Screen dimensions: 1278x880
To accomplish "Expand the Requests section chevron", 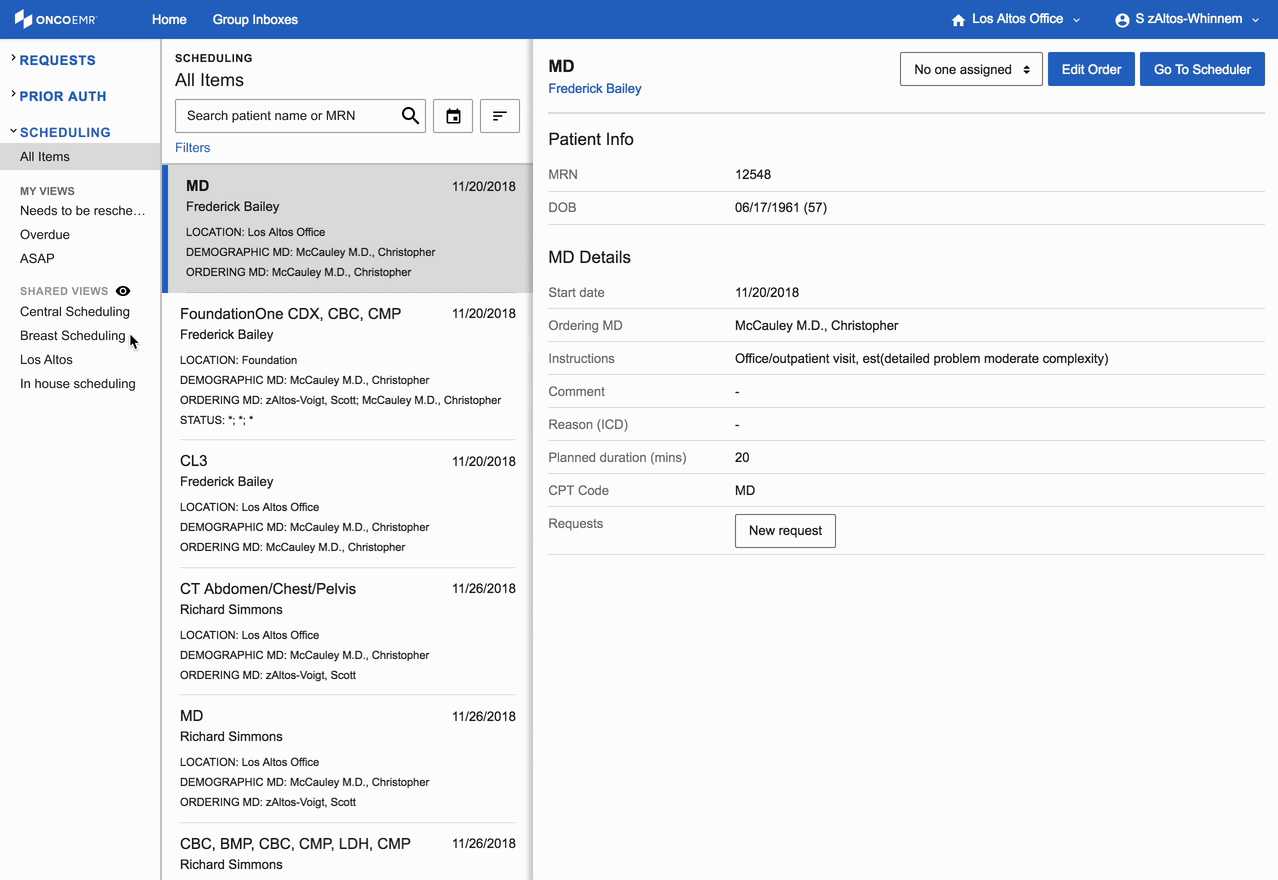I will pyautogui.click(x=13, y=59).
